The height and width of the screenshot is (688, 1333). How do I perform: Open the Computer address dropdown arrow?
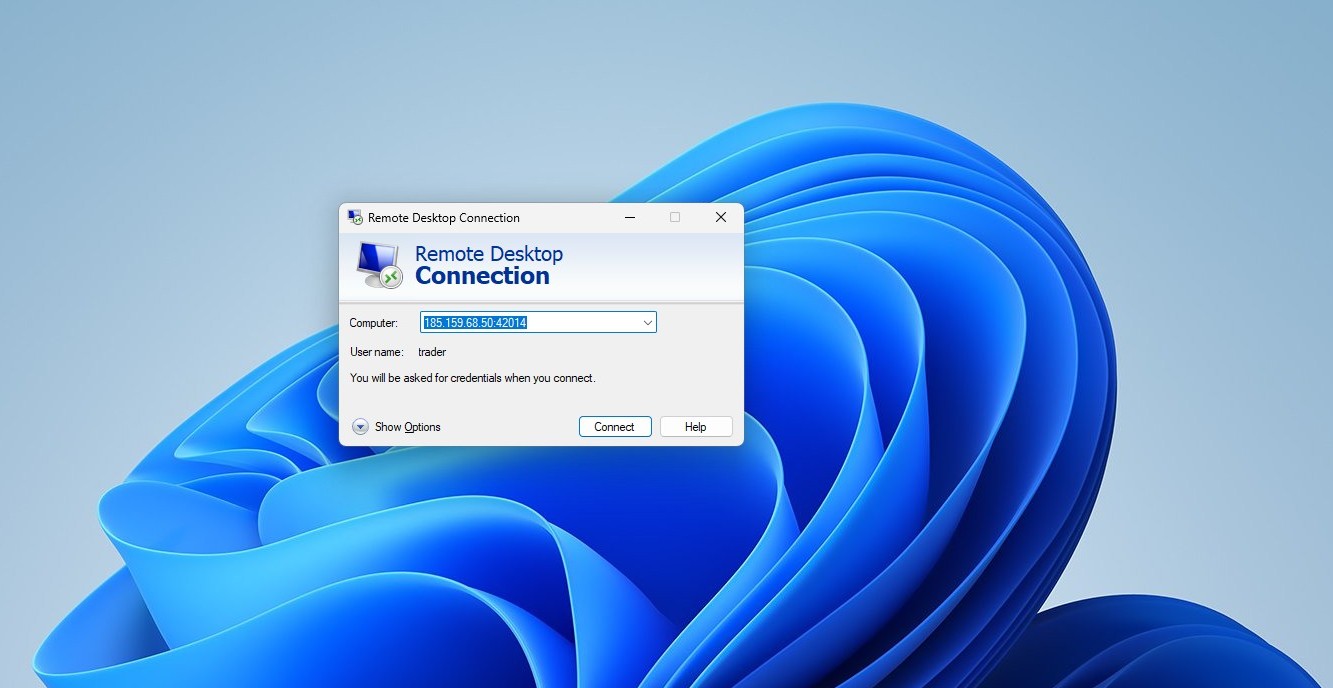647,322
